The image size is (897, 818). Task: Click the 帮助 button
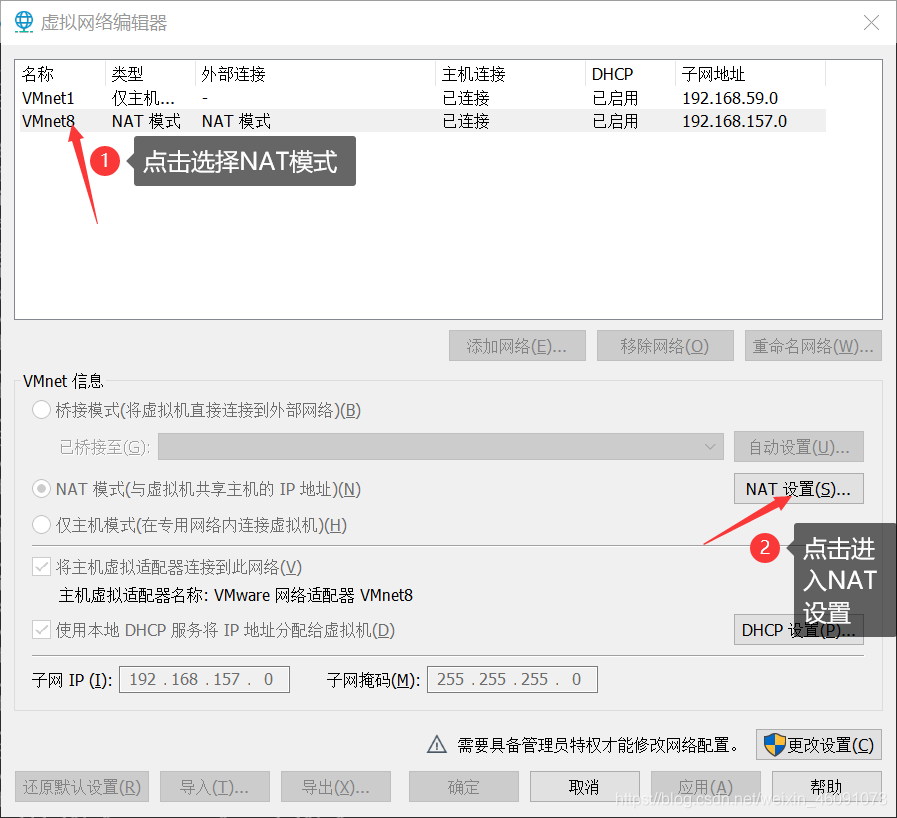pos(827,787)
